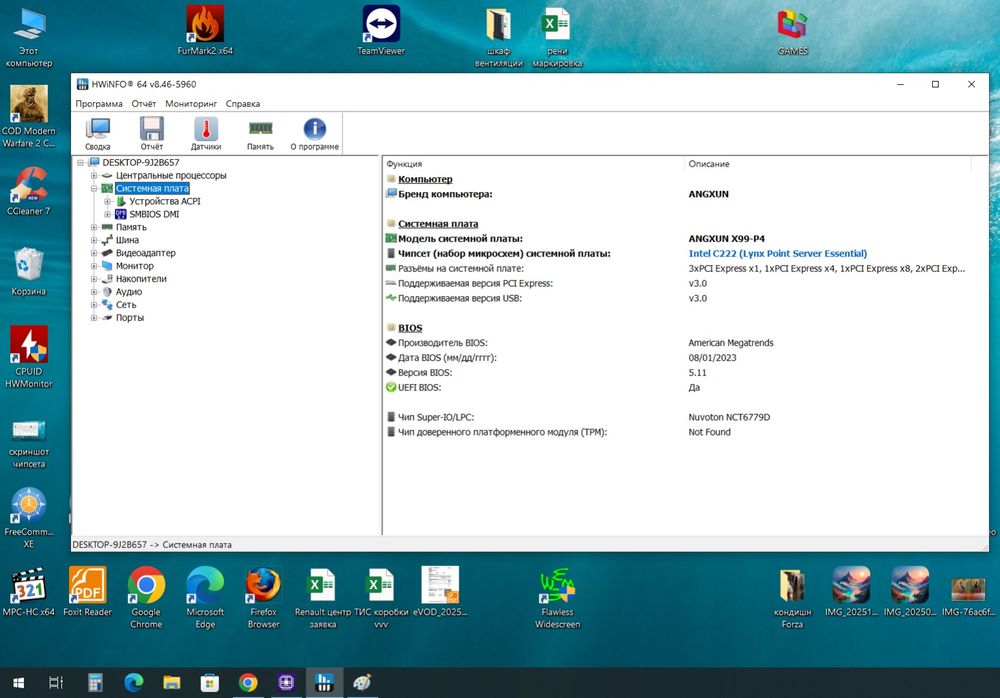Image resolution: width=1000 pixels, height=698 pixels.
Task: Select the Системная плата tree item
Action: click(152, 188)
